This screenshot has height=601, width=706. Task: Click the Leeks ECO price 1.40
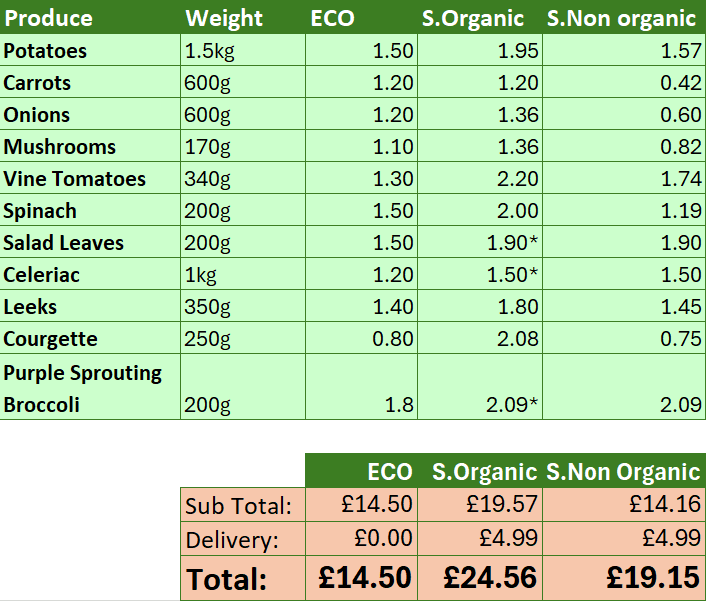click(x=362, y=307)
